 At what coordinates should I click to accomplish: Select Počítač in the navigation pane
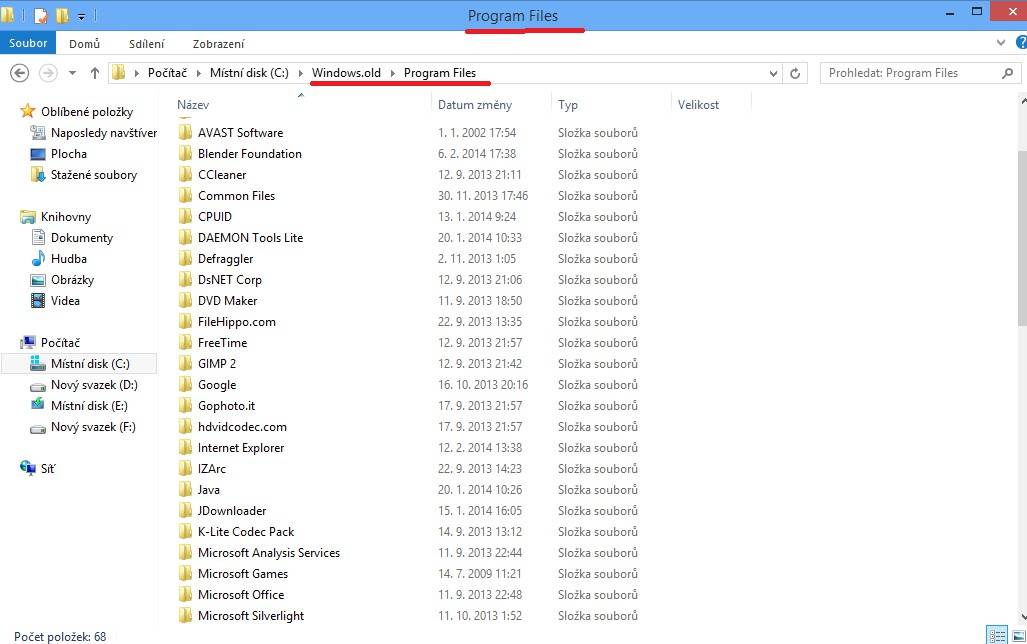coord(60,343)
